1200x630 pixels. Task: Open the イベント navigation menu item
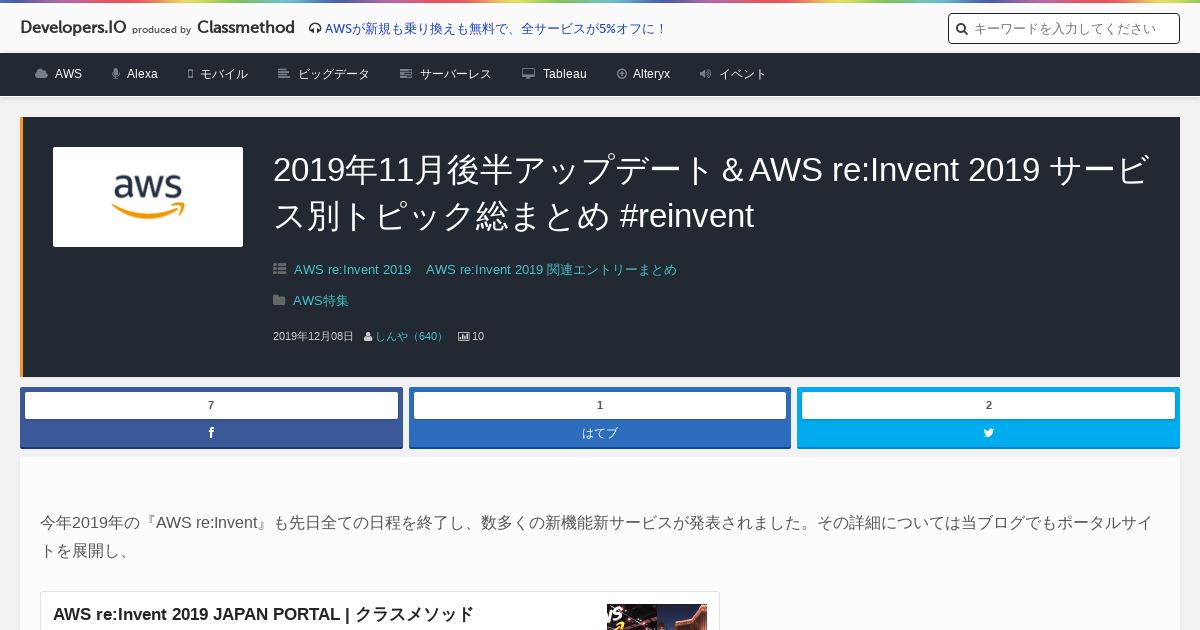pyautogui.click(x=743, y=74)
